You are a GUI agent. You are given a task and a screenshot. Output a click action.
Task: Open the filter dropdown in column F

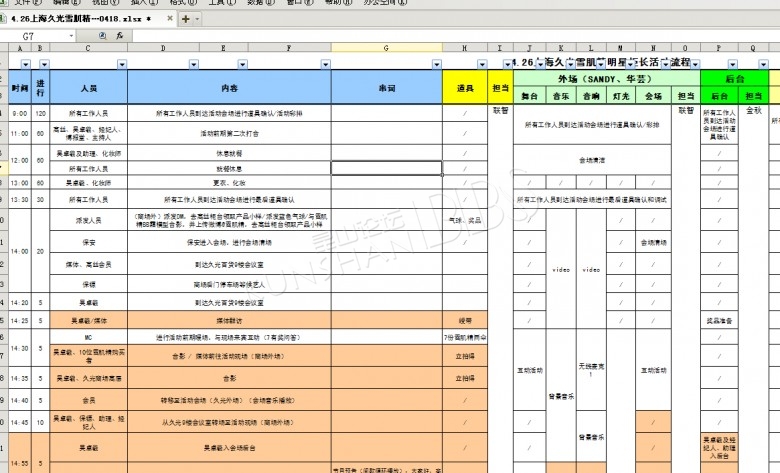pyautogui.click(x=325, y=64)
